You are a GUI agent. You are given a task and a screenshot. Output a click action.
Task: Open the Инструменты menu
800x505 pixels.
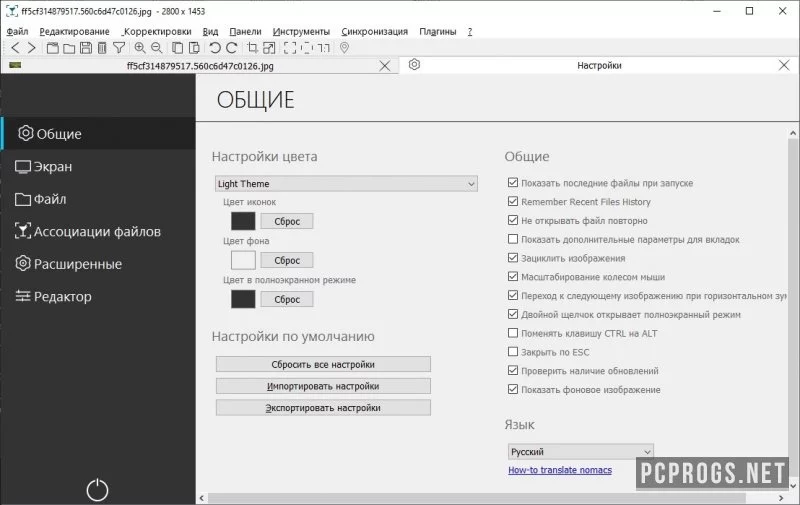tap(301, 32)
